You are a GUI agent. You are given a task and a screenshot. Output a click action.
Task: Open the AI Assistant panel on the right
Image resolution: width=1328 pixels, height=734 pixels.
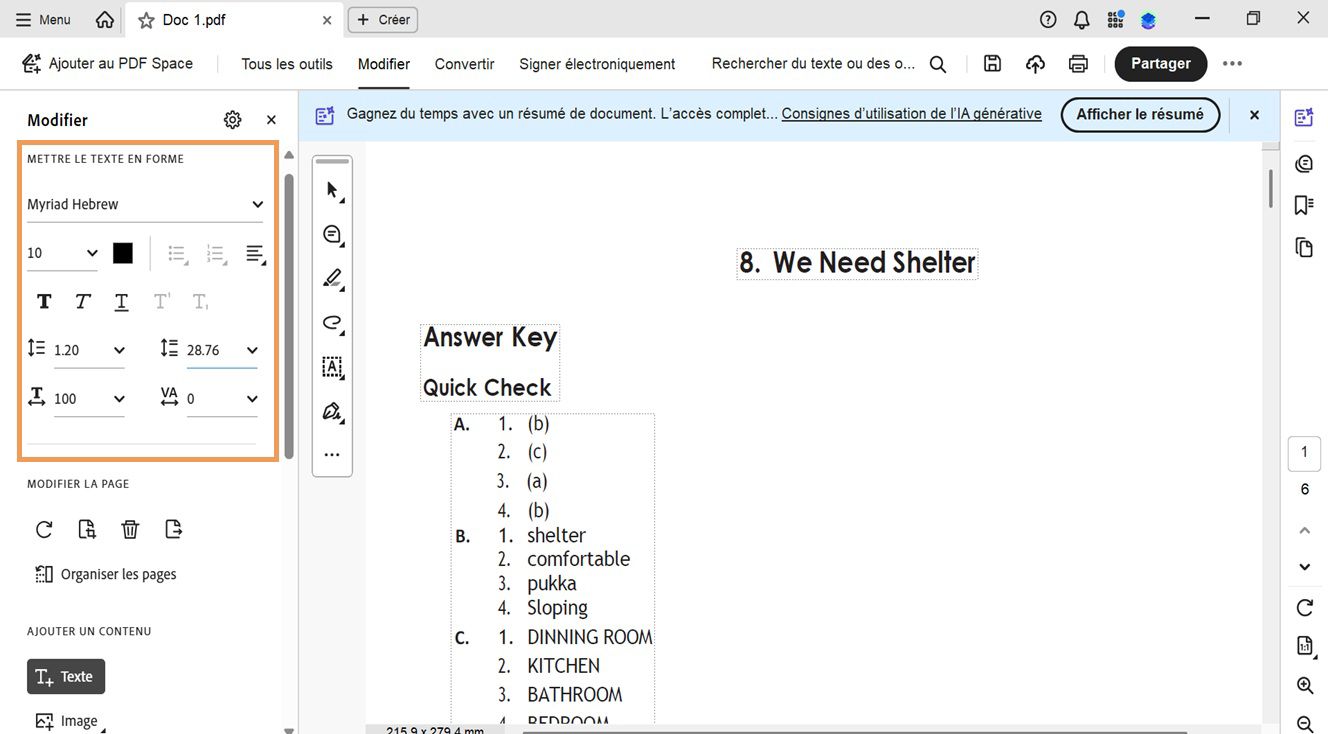pos(1303,116)
